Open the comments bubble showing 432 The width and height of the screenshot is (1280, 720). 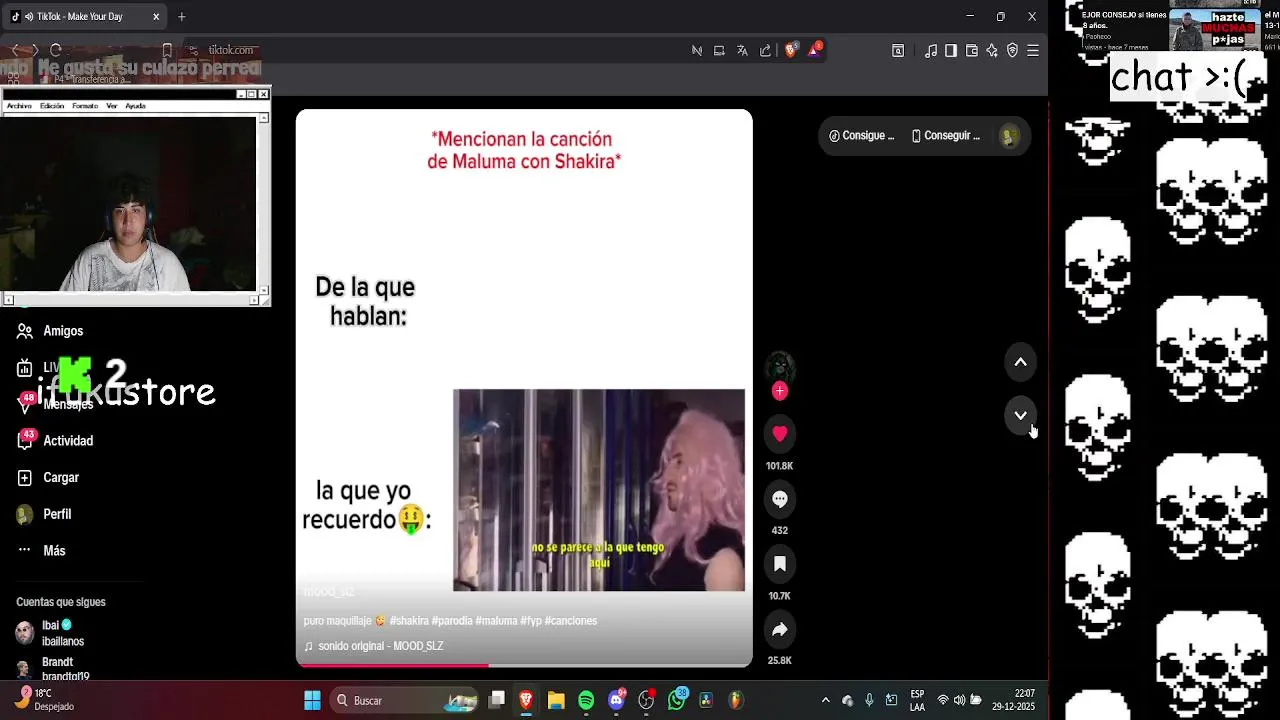(780, 499)
